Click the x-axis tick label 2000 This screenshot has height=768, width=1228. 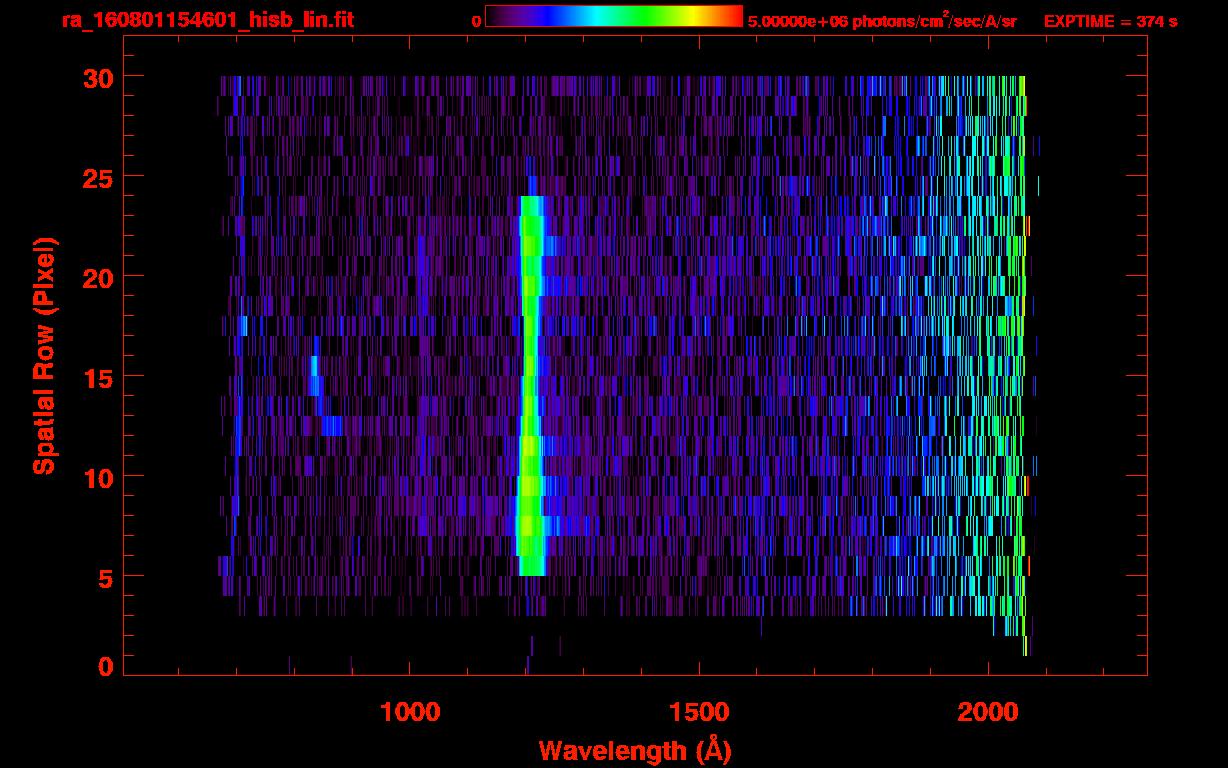coord(988,712)
